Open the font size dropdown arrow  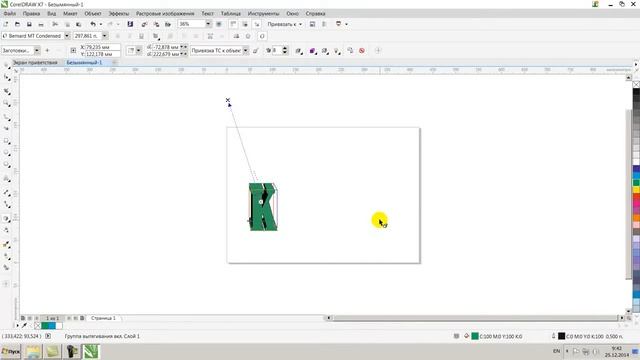coord(104,36)
